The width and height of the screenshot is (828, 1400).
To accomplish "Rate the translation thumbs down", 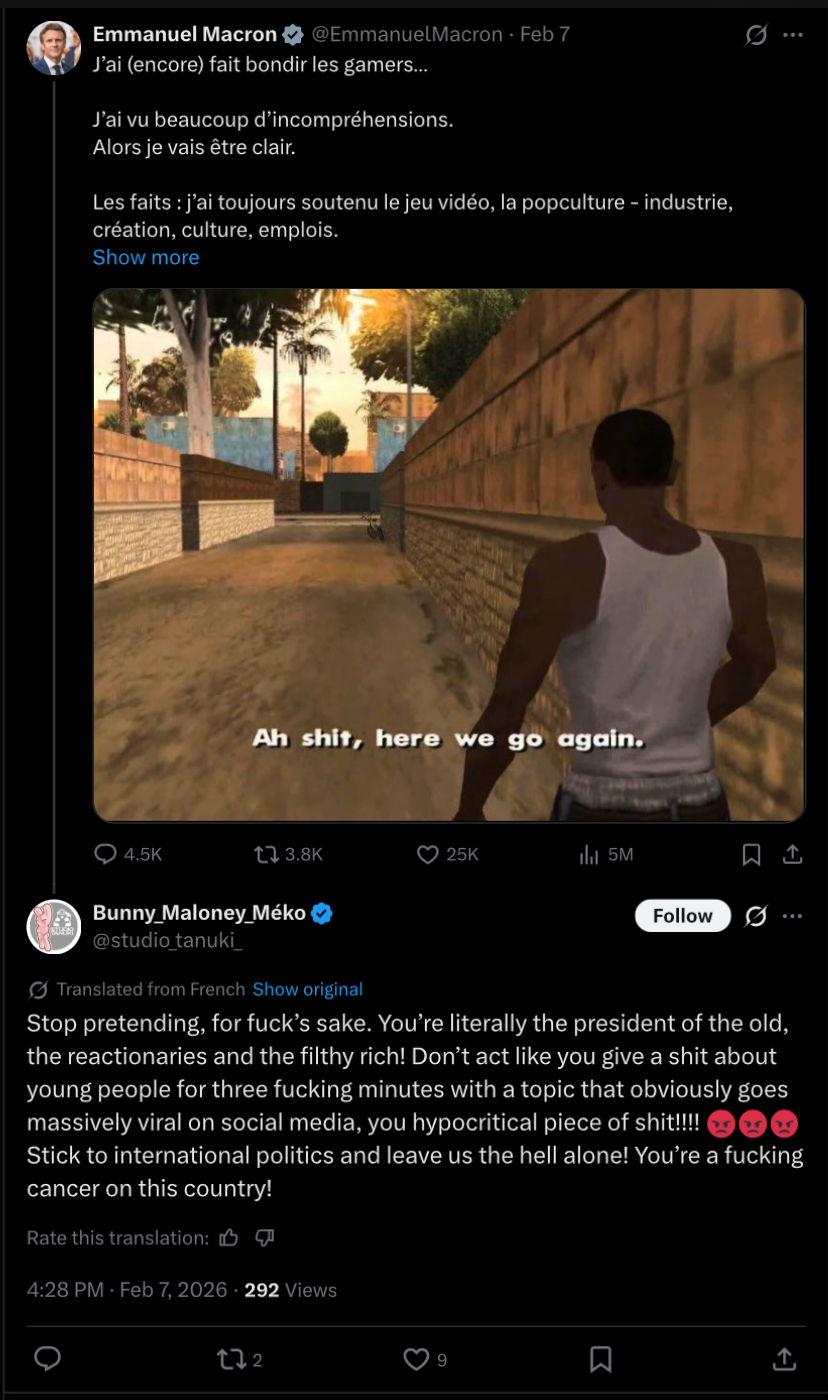I will pos(264,1238).
